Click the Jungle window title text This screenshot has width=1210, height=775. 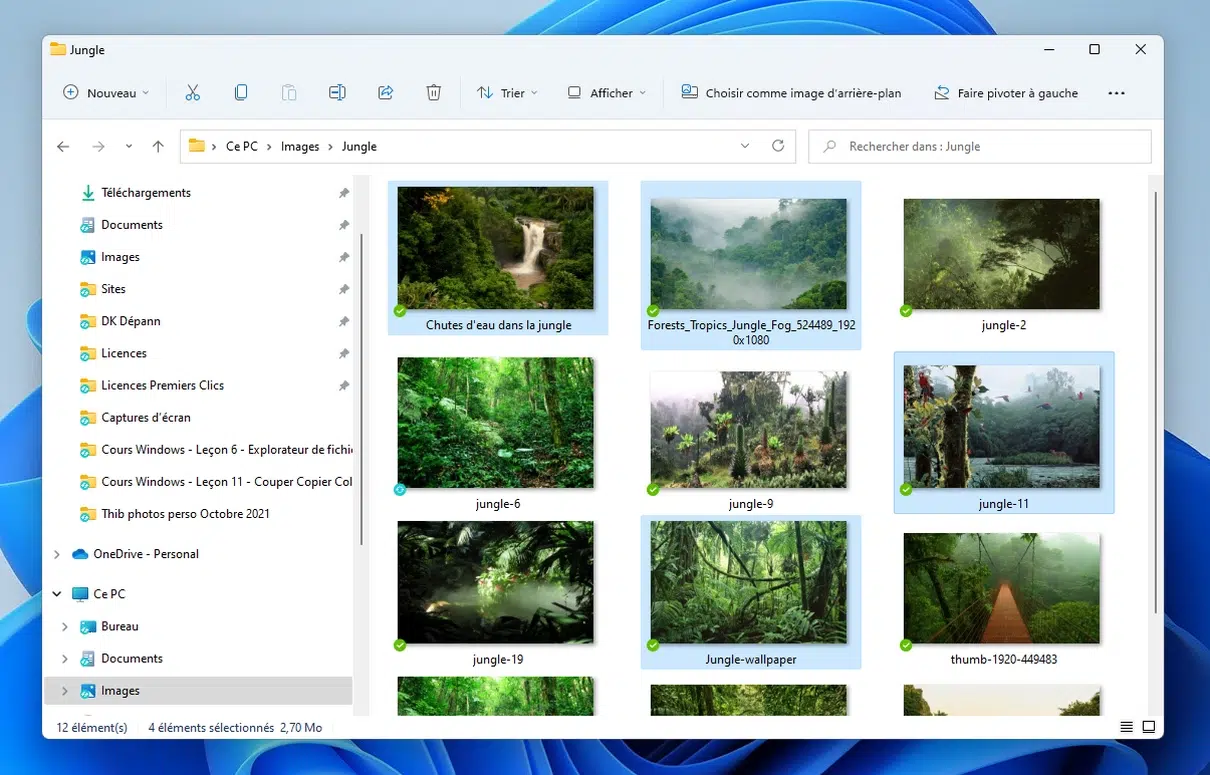[87, 50]
